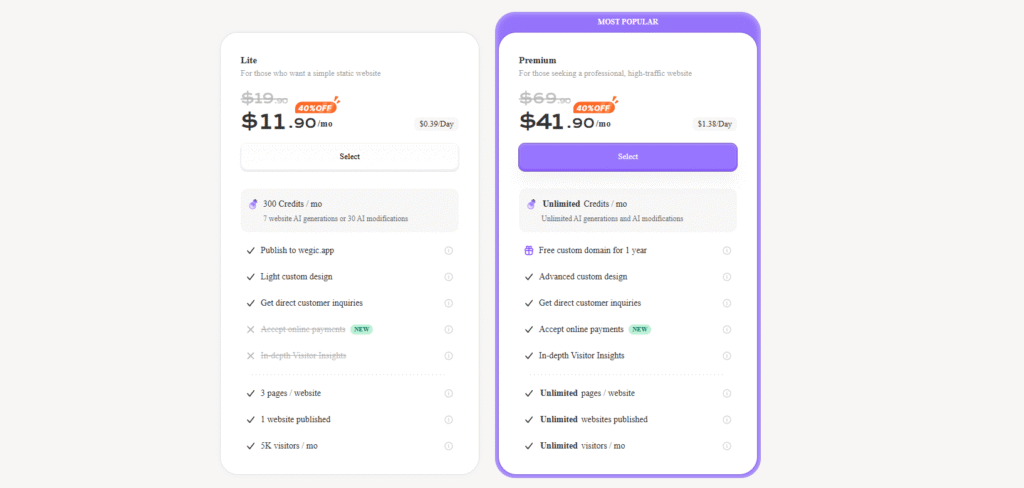Click info icon beside 3 pages / website
The height and width of the screenshot is (488, 1024).
pyautogui.click(x=449, y=393)
